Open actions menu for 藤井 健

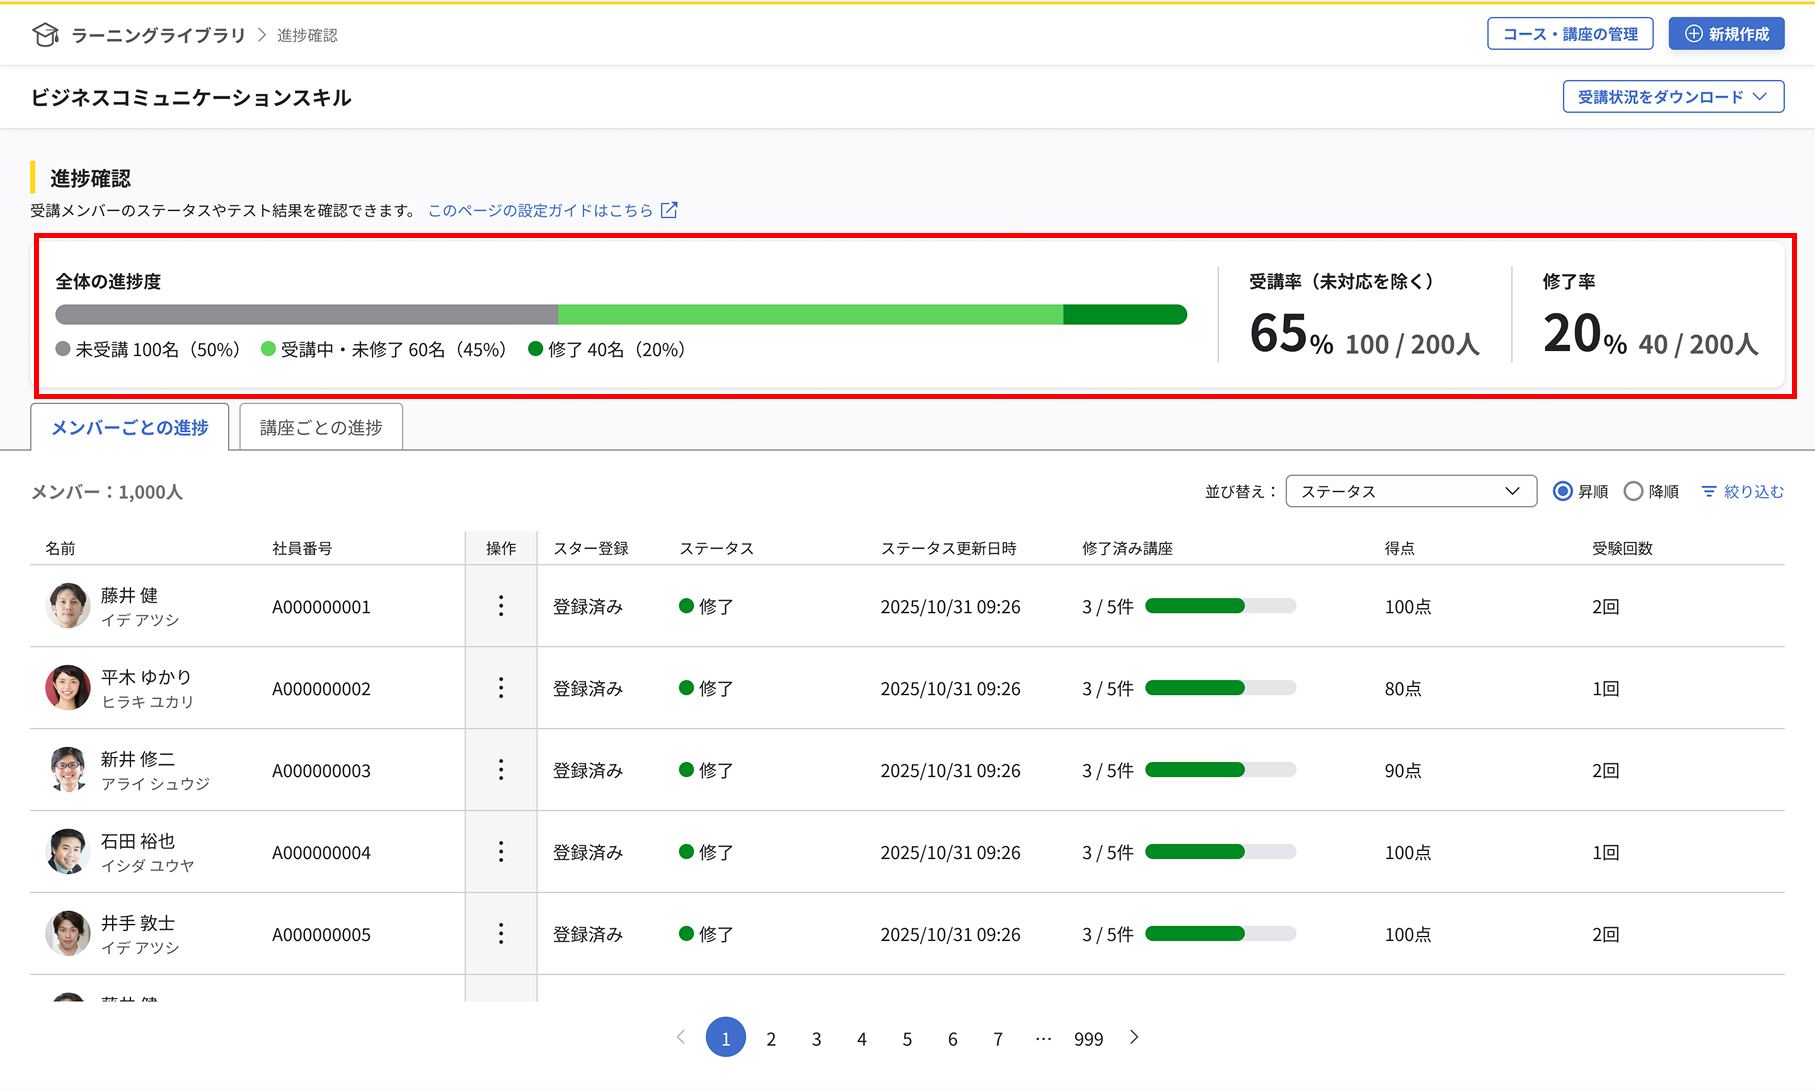click(x=501, y=606)
